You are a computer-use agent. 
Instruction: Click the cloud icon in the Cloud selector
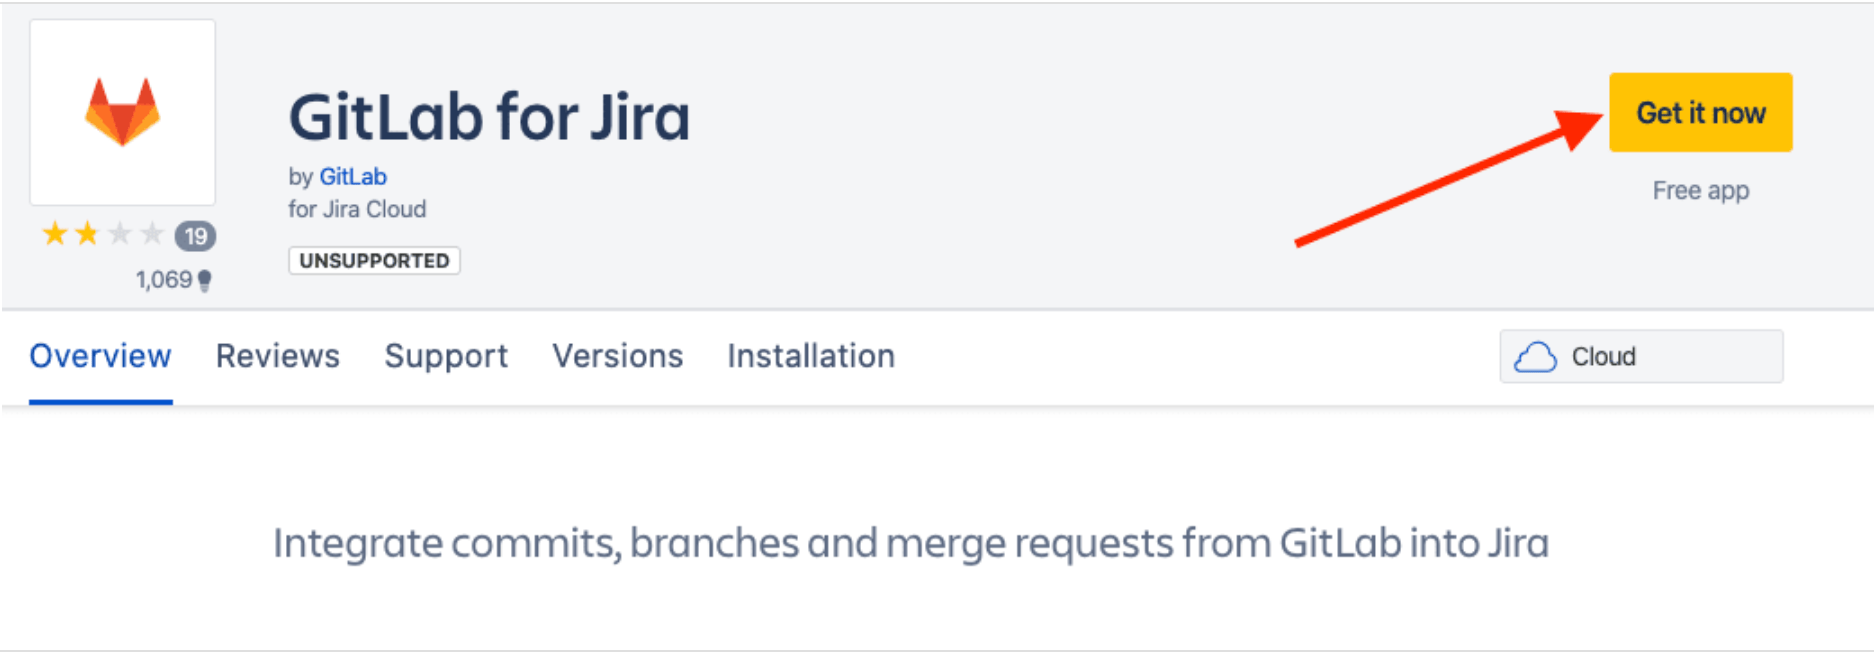(1537, 356)
